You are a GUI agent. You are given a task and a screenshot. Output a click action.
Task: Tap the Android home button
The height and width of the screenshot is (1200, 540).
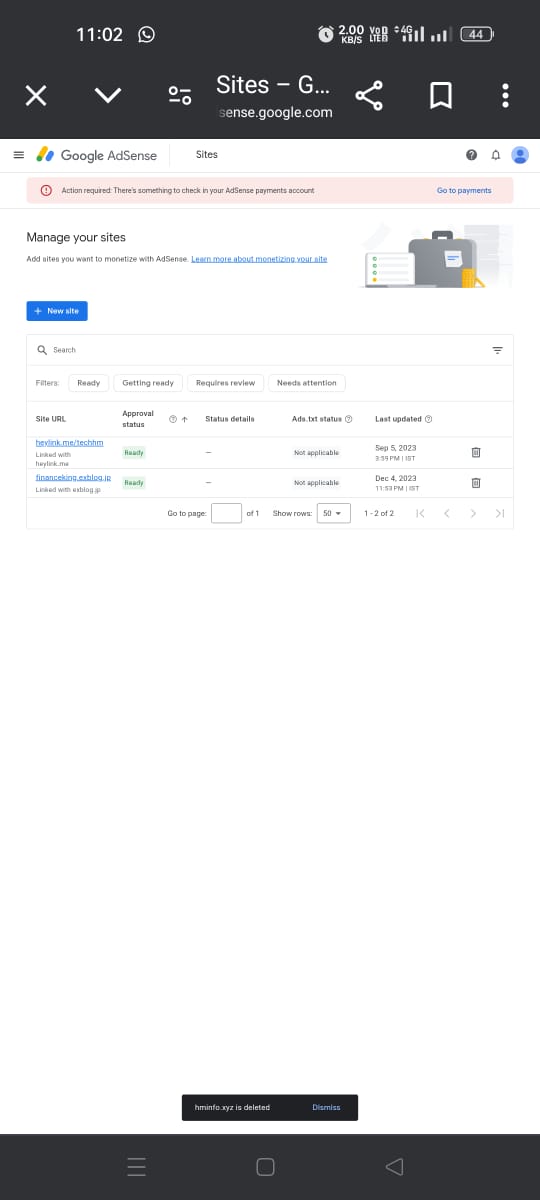[x=265, y=1167]
